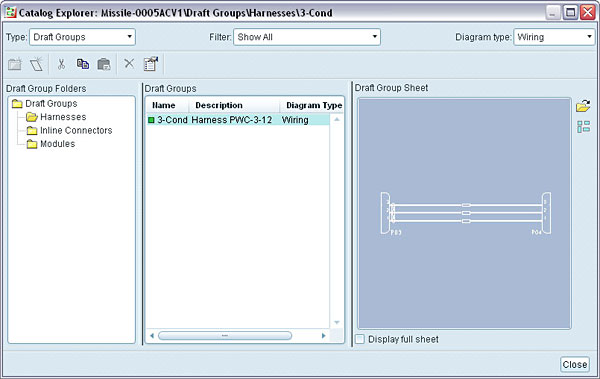Click the copy toolbar icon
The width and height of the screenshot is (600, 379).
coord(83,64)
